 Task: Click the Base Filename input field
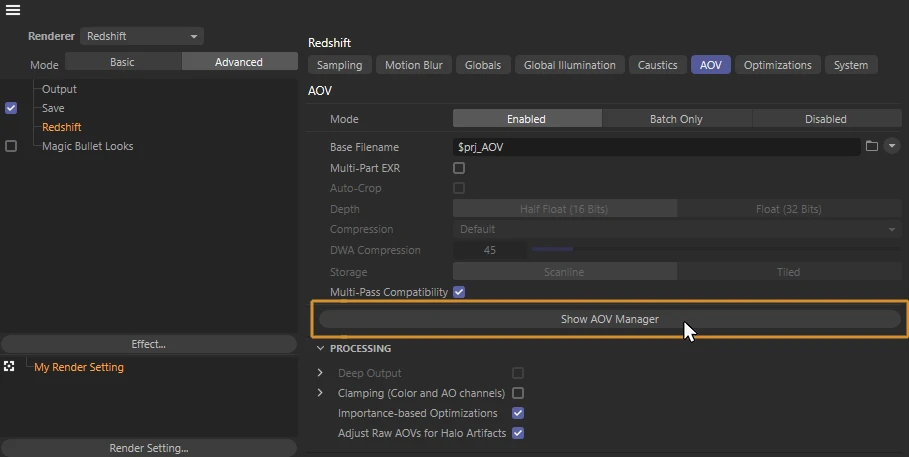(x=656, y=147)
